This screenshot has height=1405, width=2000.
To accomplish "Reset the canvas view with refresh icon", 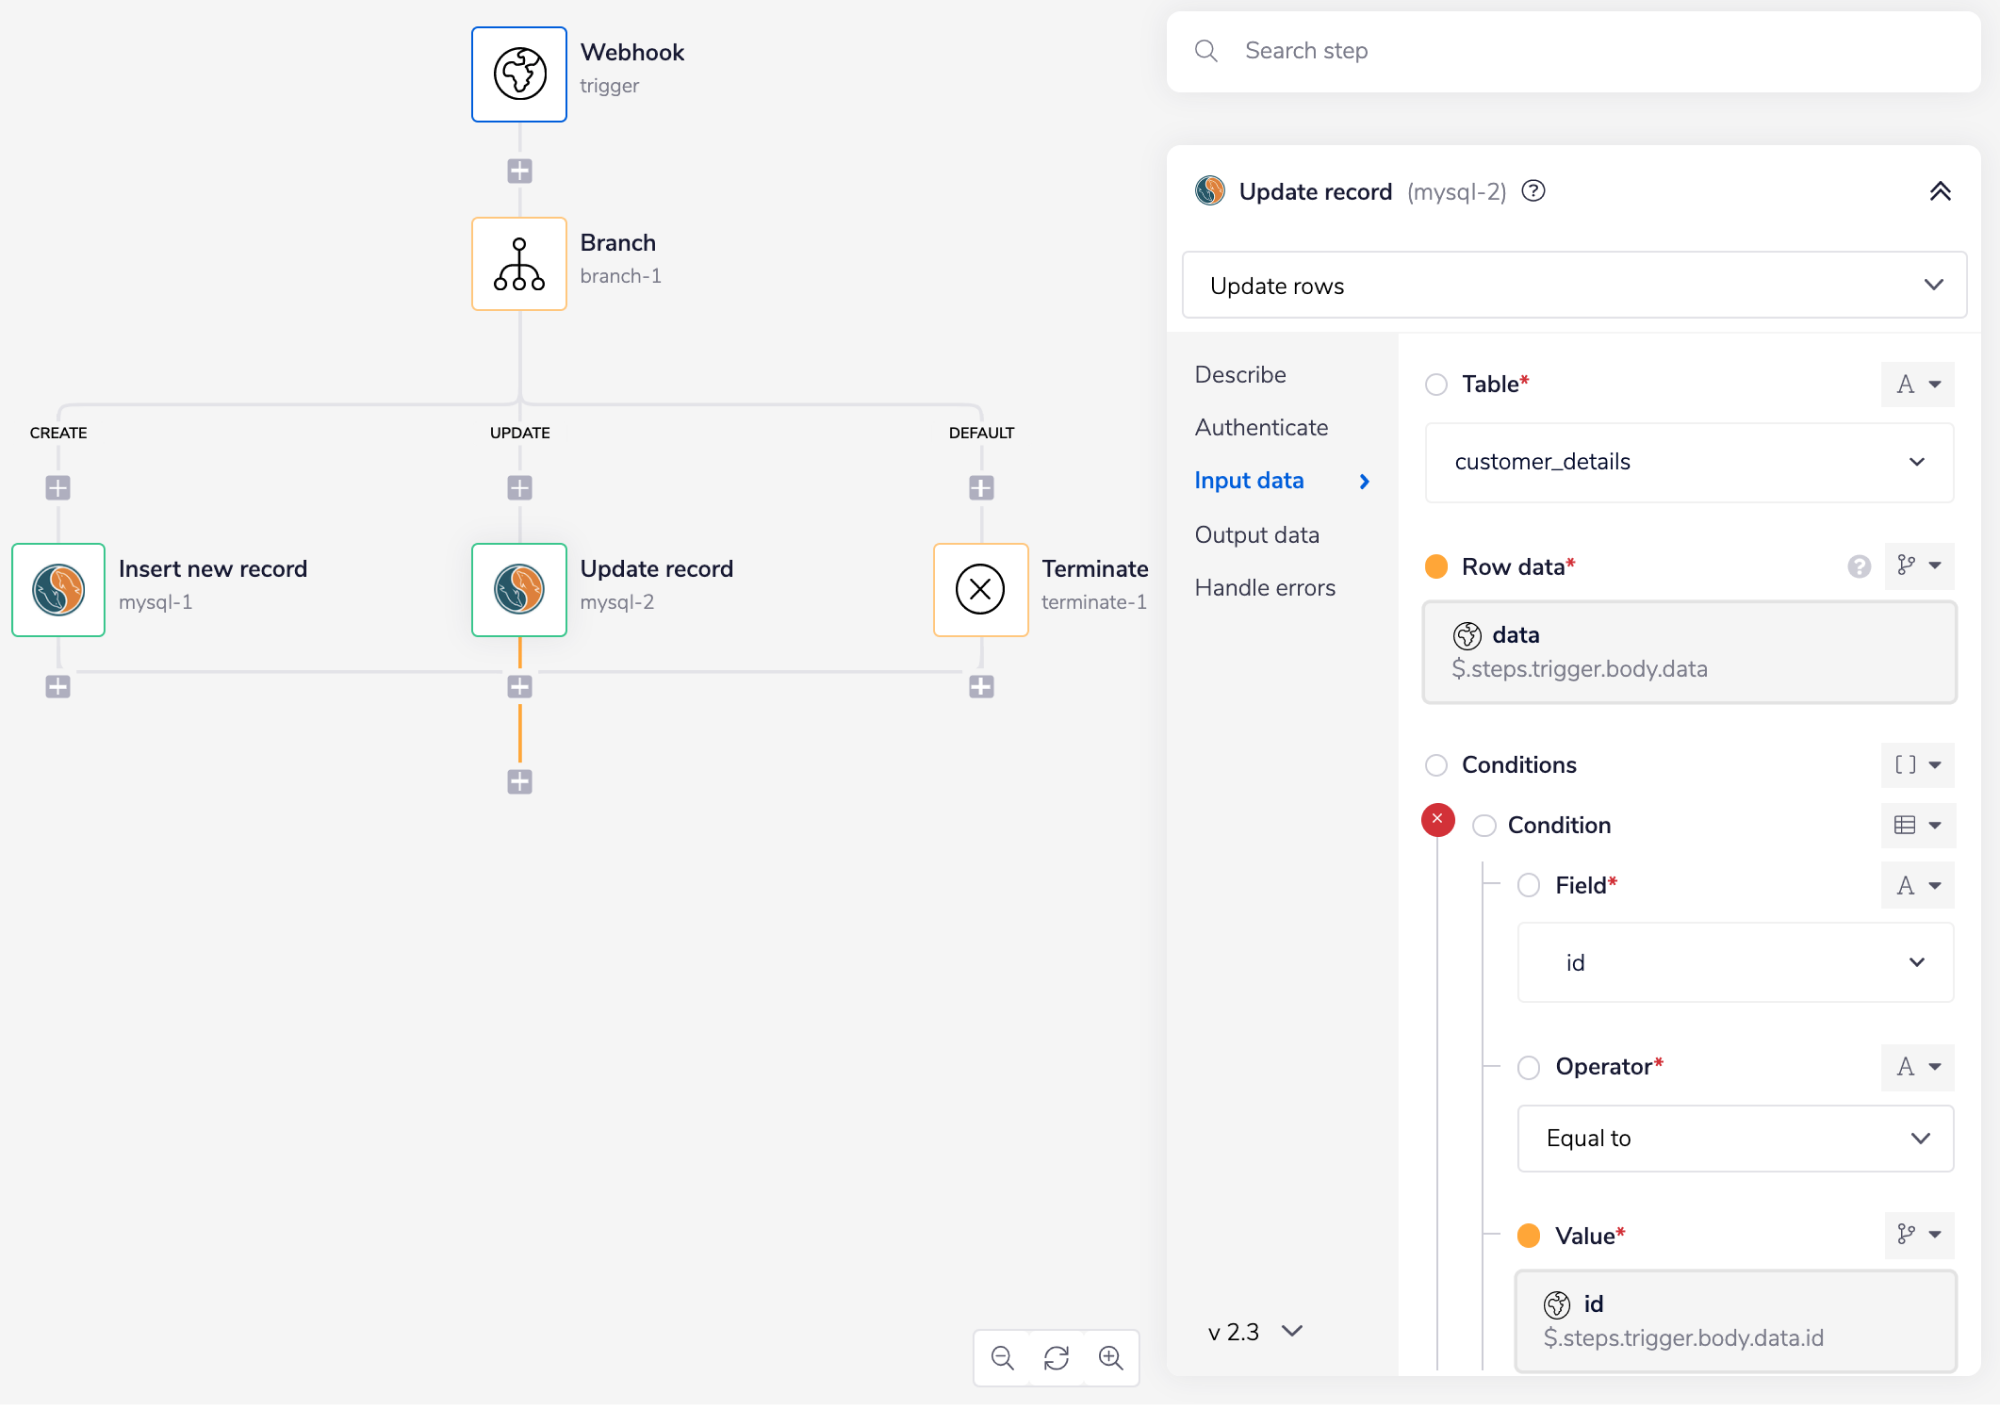I will point(1056,1358).
